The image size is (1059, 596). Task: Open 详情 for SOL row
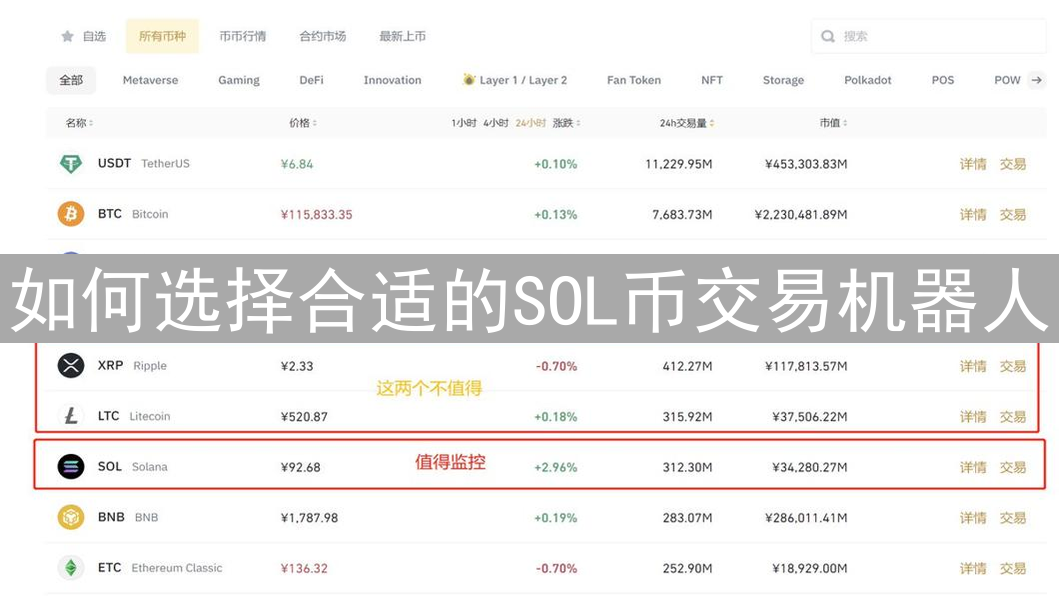click(x=973, y=468)
